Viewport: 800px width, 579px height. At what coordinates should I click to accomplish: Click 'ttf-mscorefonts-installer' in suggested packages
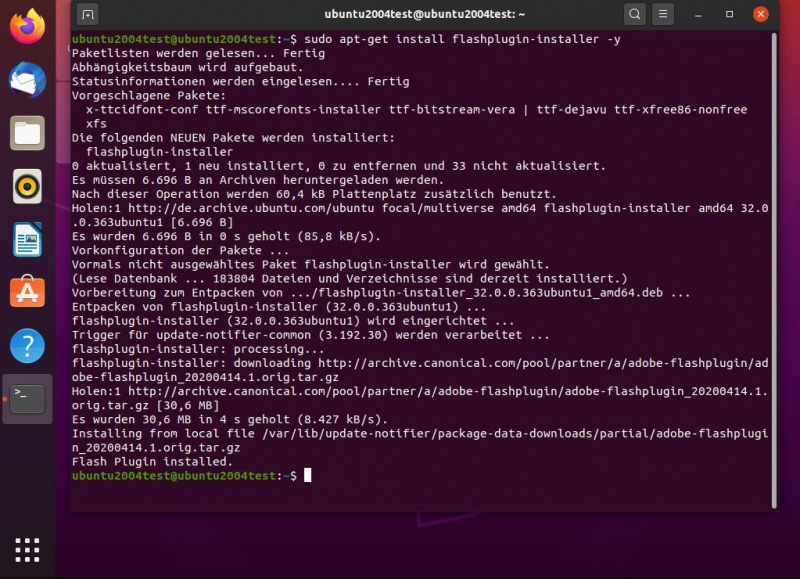293,110
